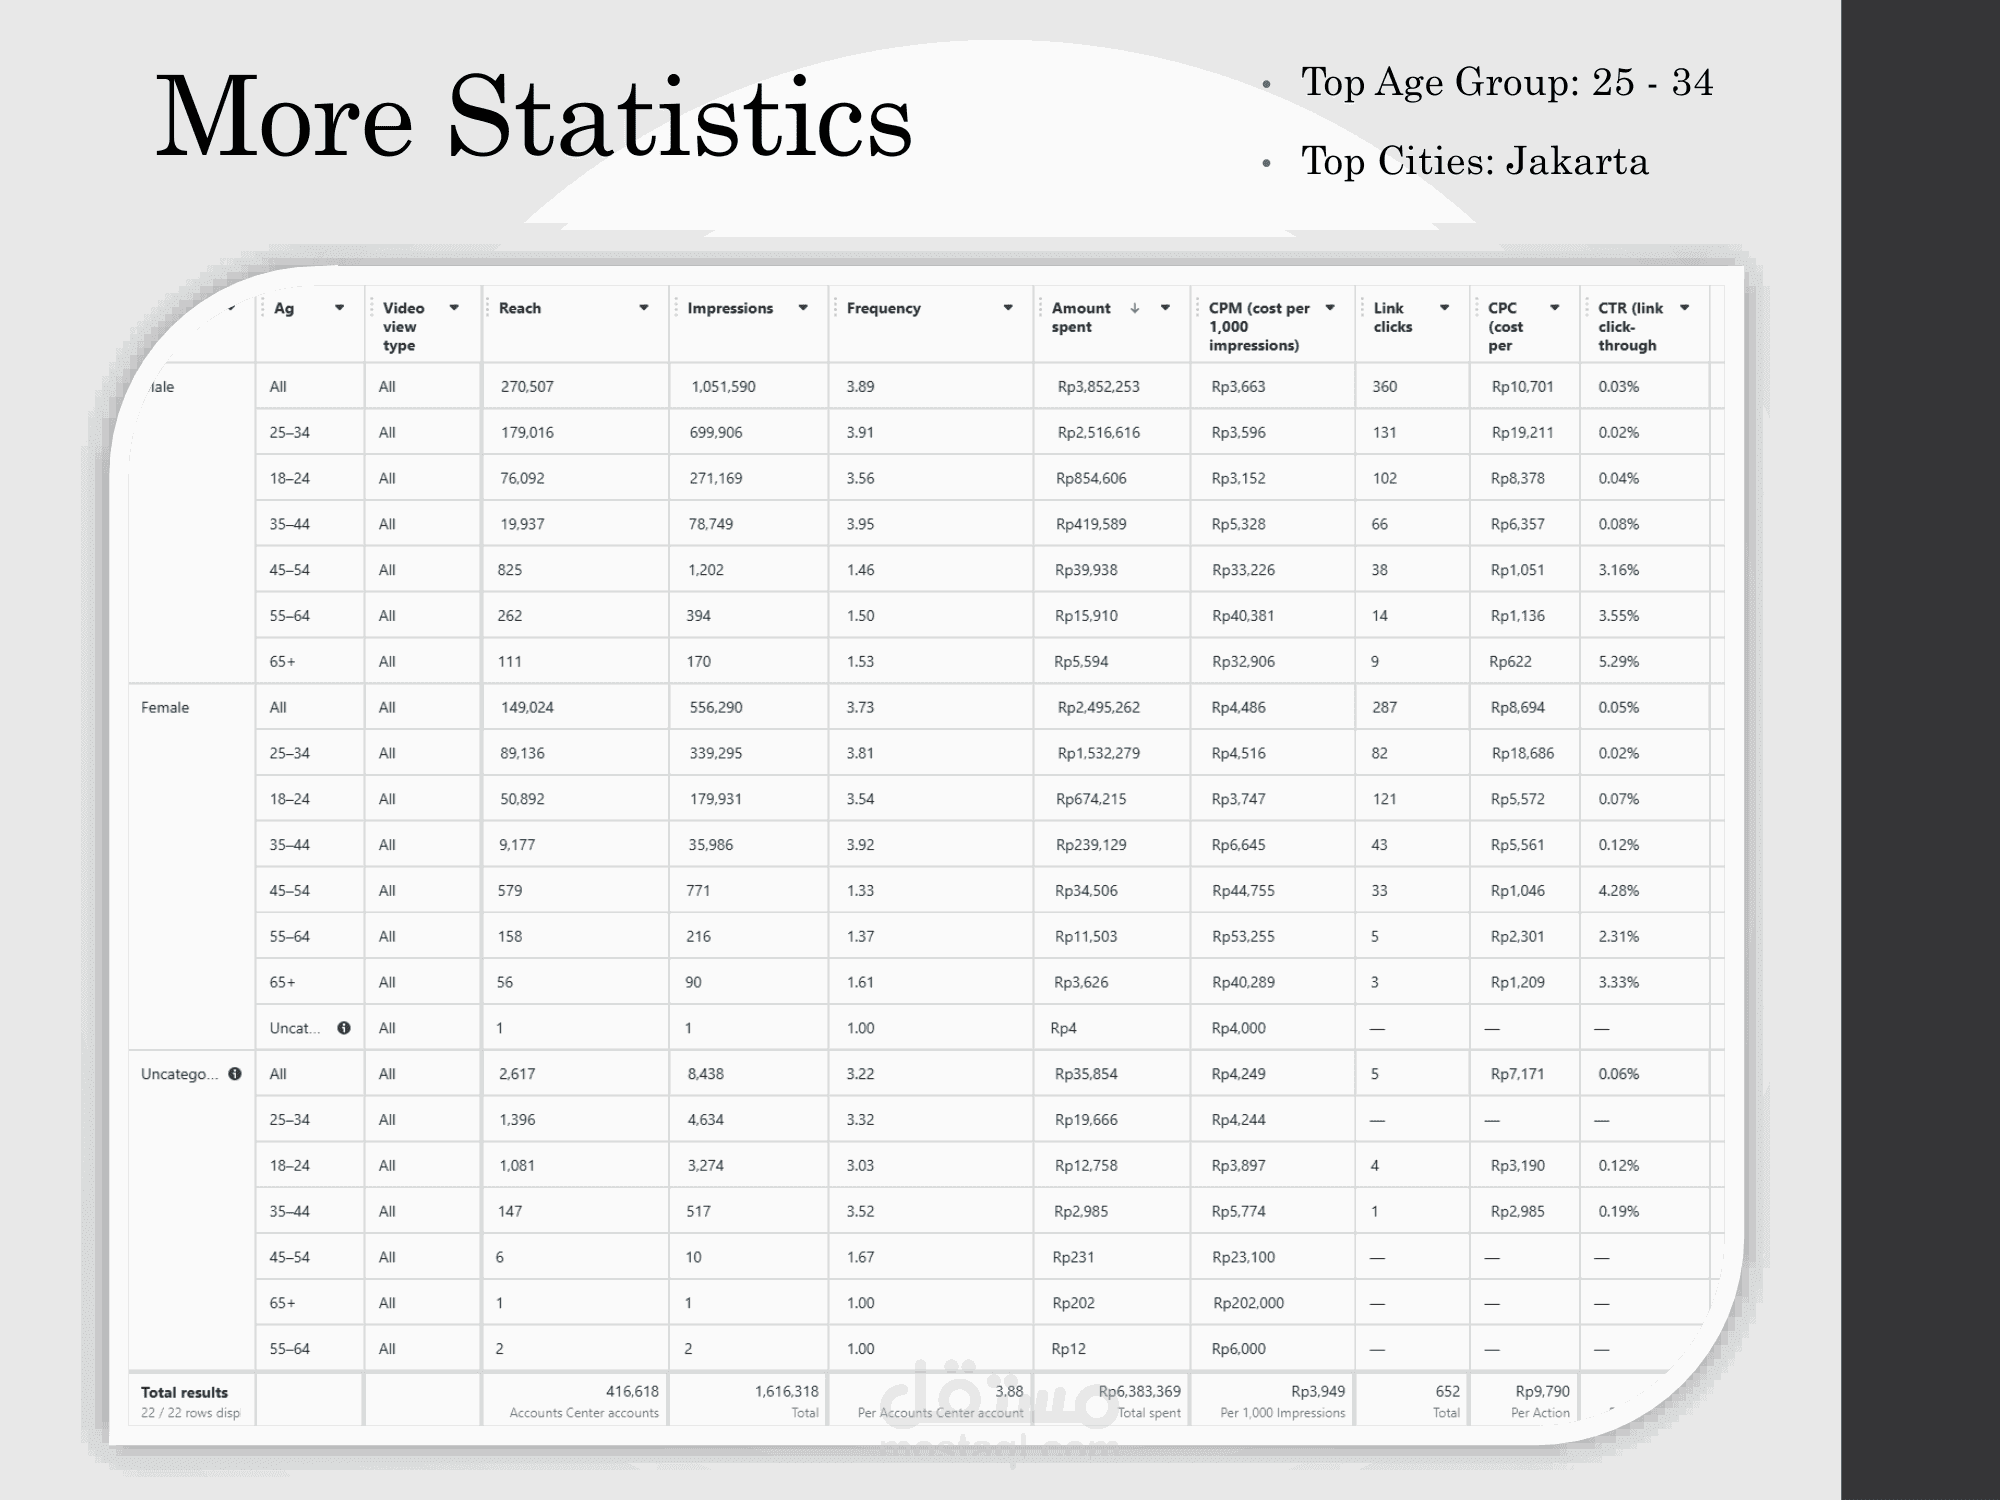
Task: Expand the Video view type dropdown
Action: pyautogui.click(x=454, y=308)
